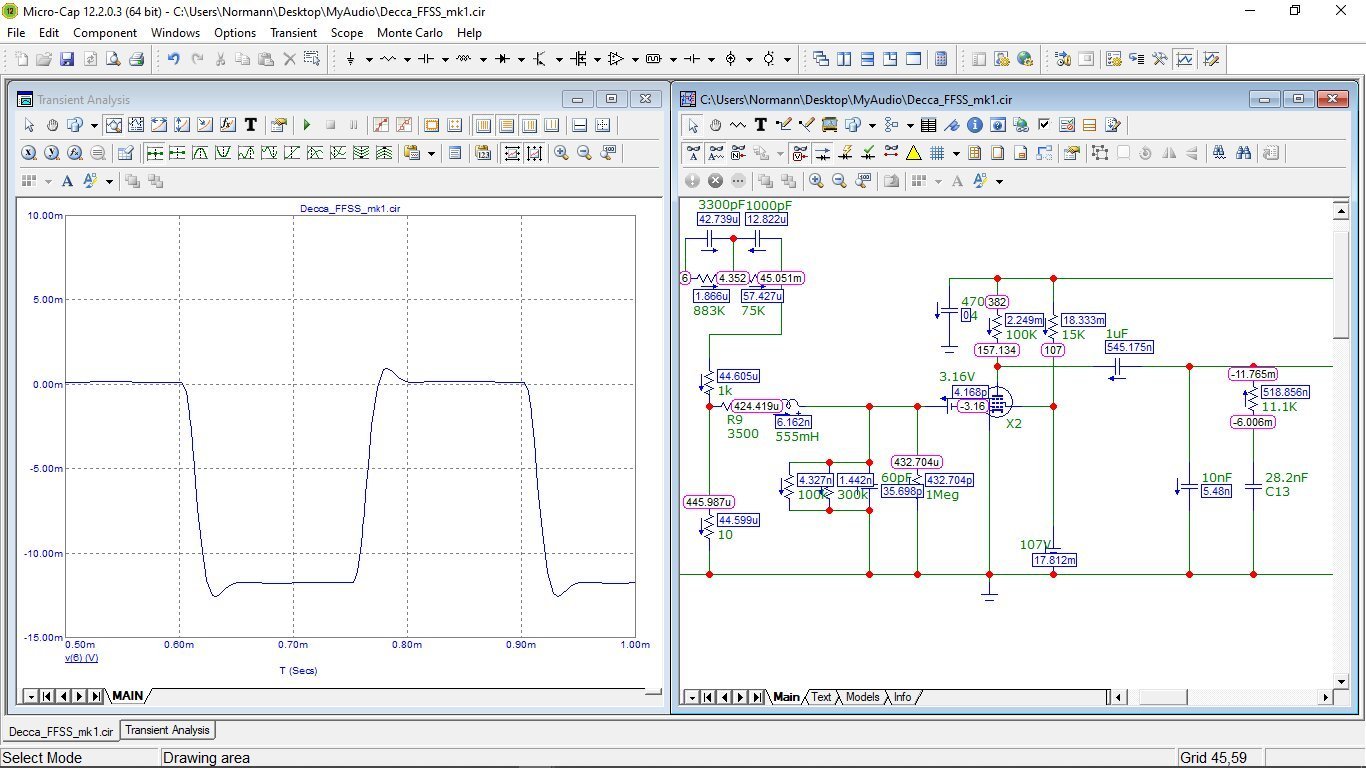This screenshot has width=1366, height=768.
Task: Click the yellow warning triangle icon
Action: 913,153
